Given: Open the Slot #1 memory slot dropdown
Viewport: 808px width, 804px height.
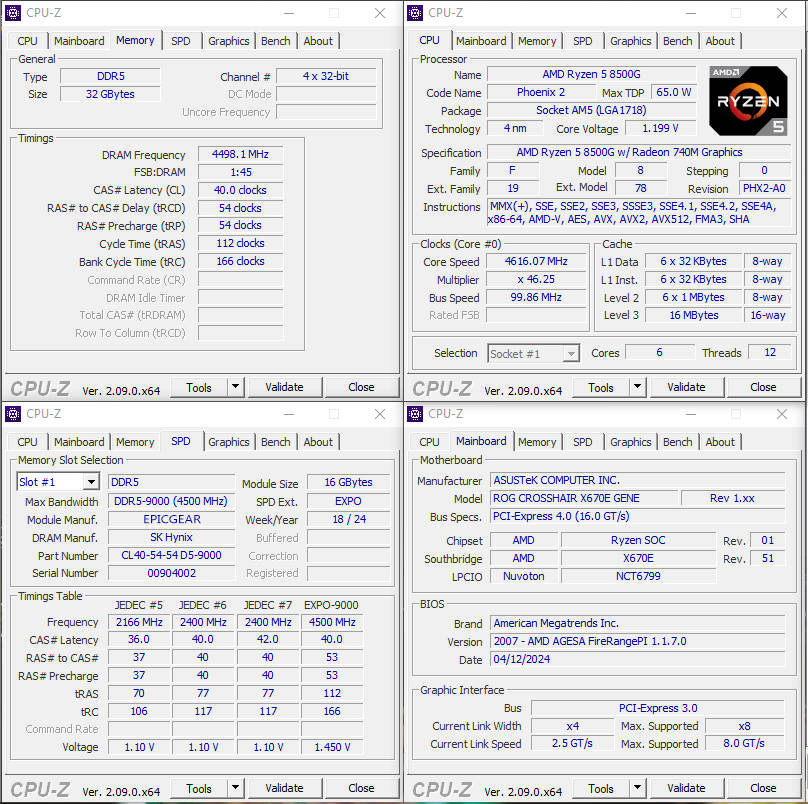Looking at the screenshot, I should [x=91, y=482].
